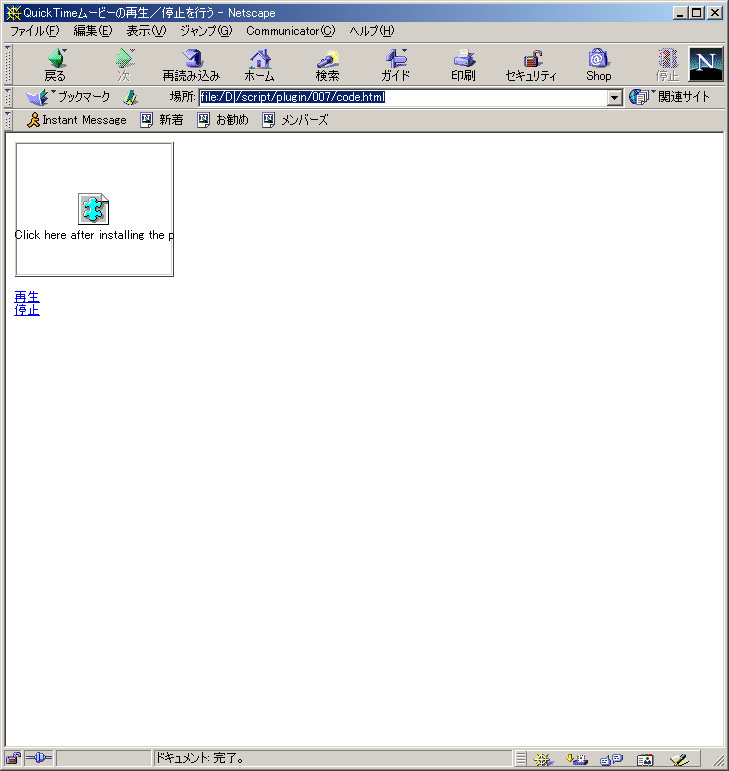This screenshot has height=771, width=729.
Task: Click the 再生 play link
Action: tap(27, 297)
